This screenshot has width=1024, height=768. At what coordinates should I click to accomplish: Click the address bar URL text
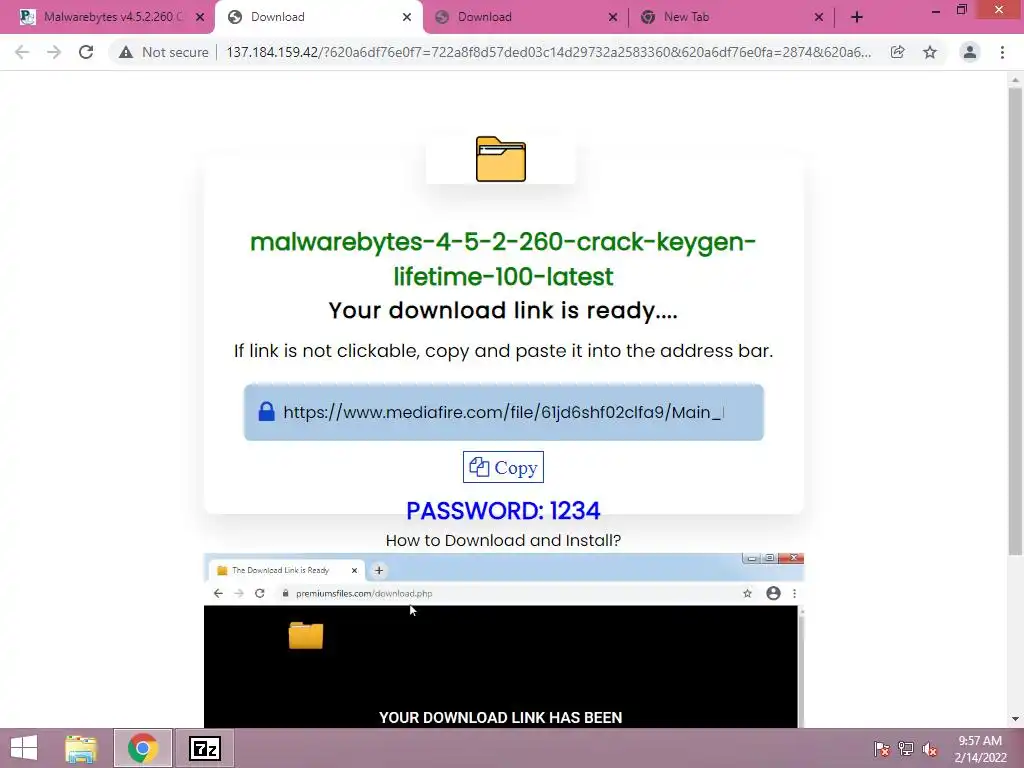pyautogui.click(x=549, y=52)
